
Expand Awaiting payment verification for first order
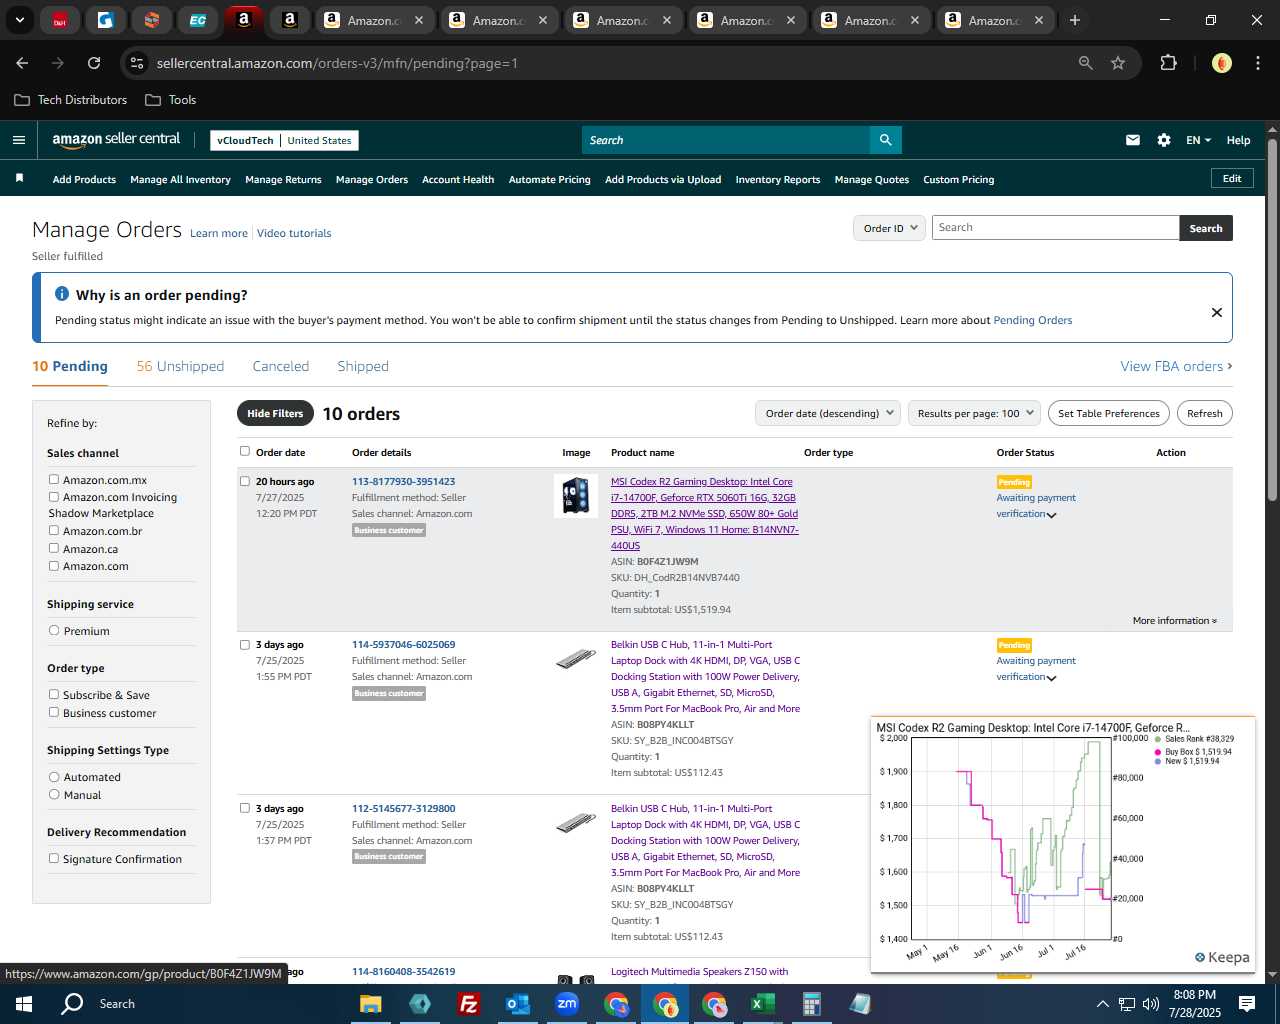[x=1051, y=515]
